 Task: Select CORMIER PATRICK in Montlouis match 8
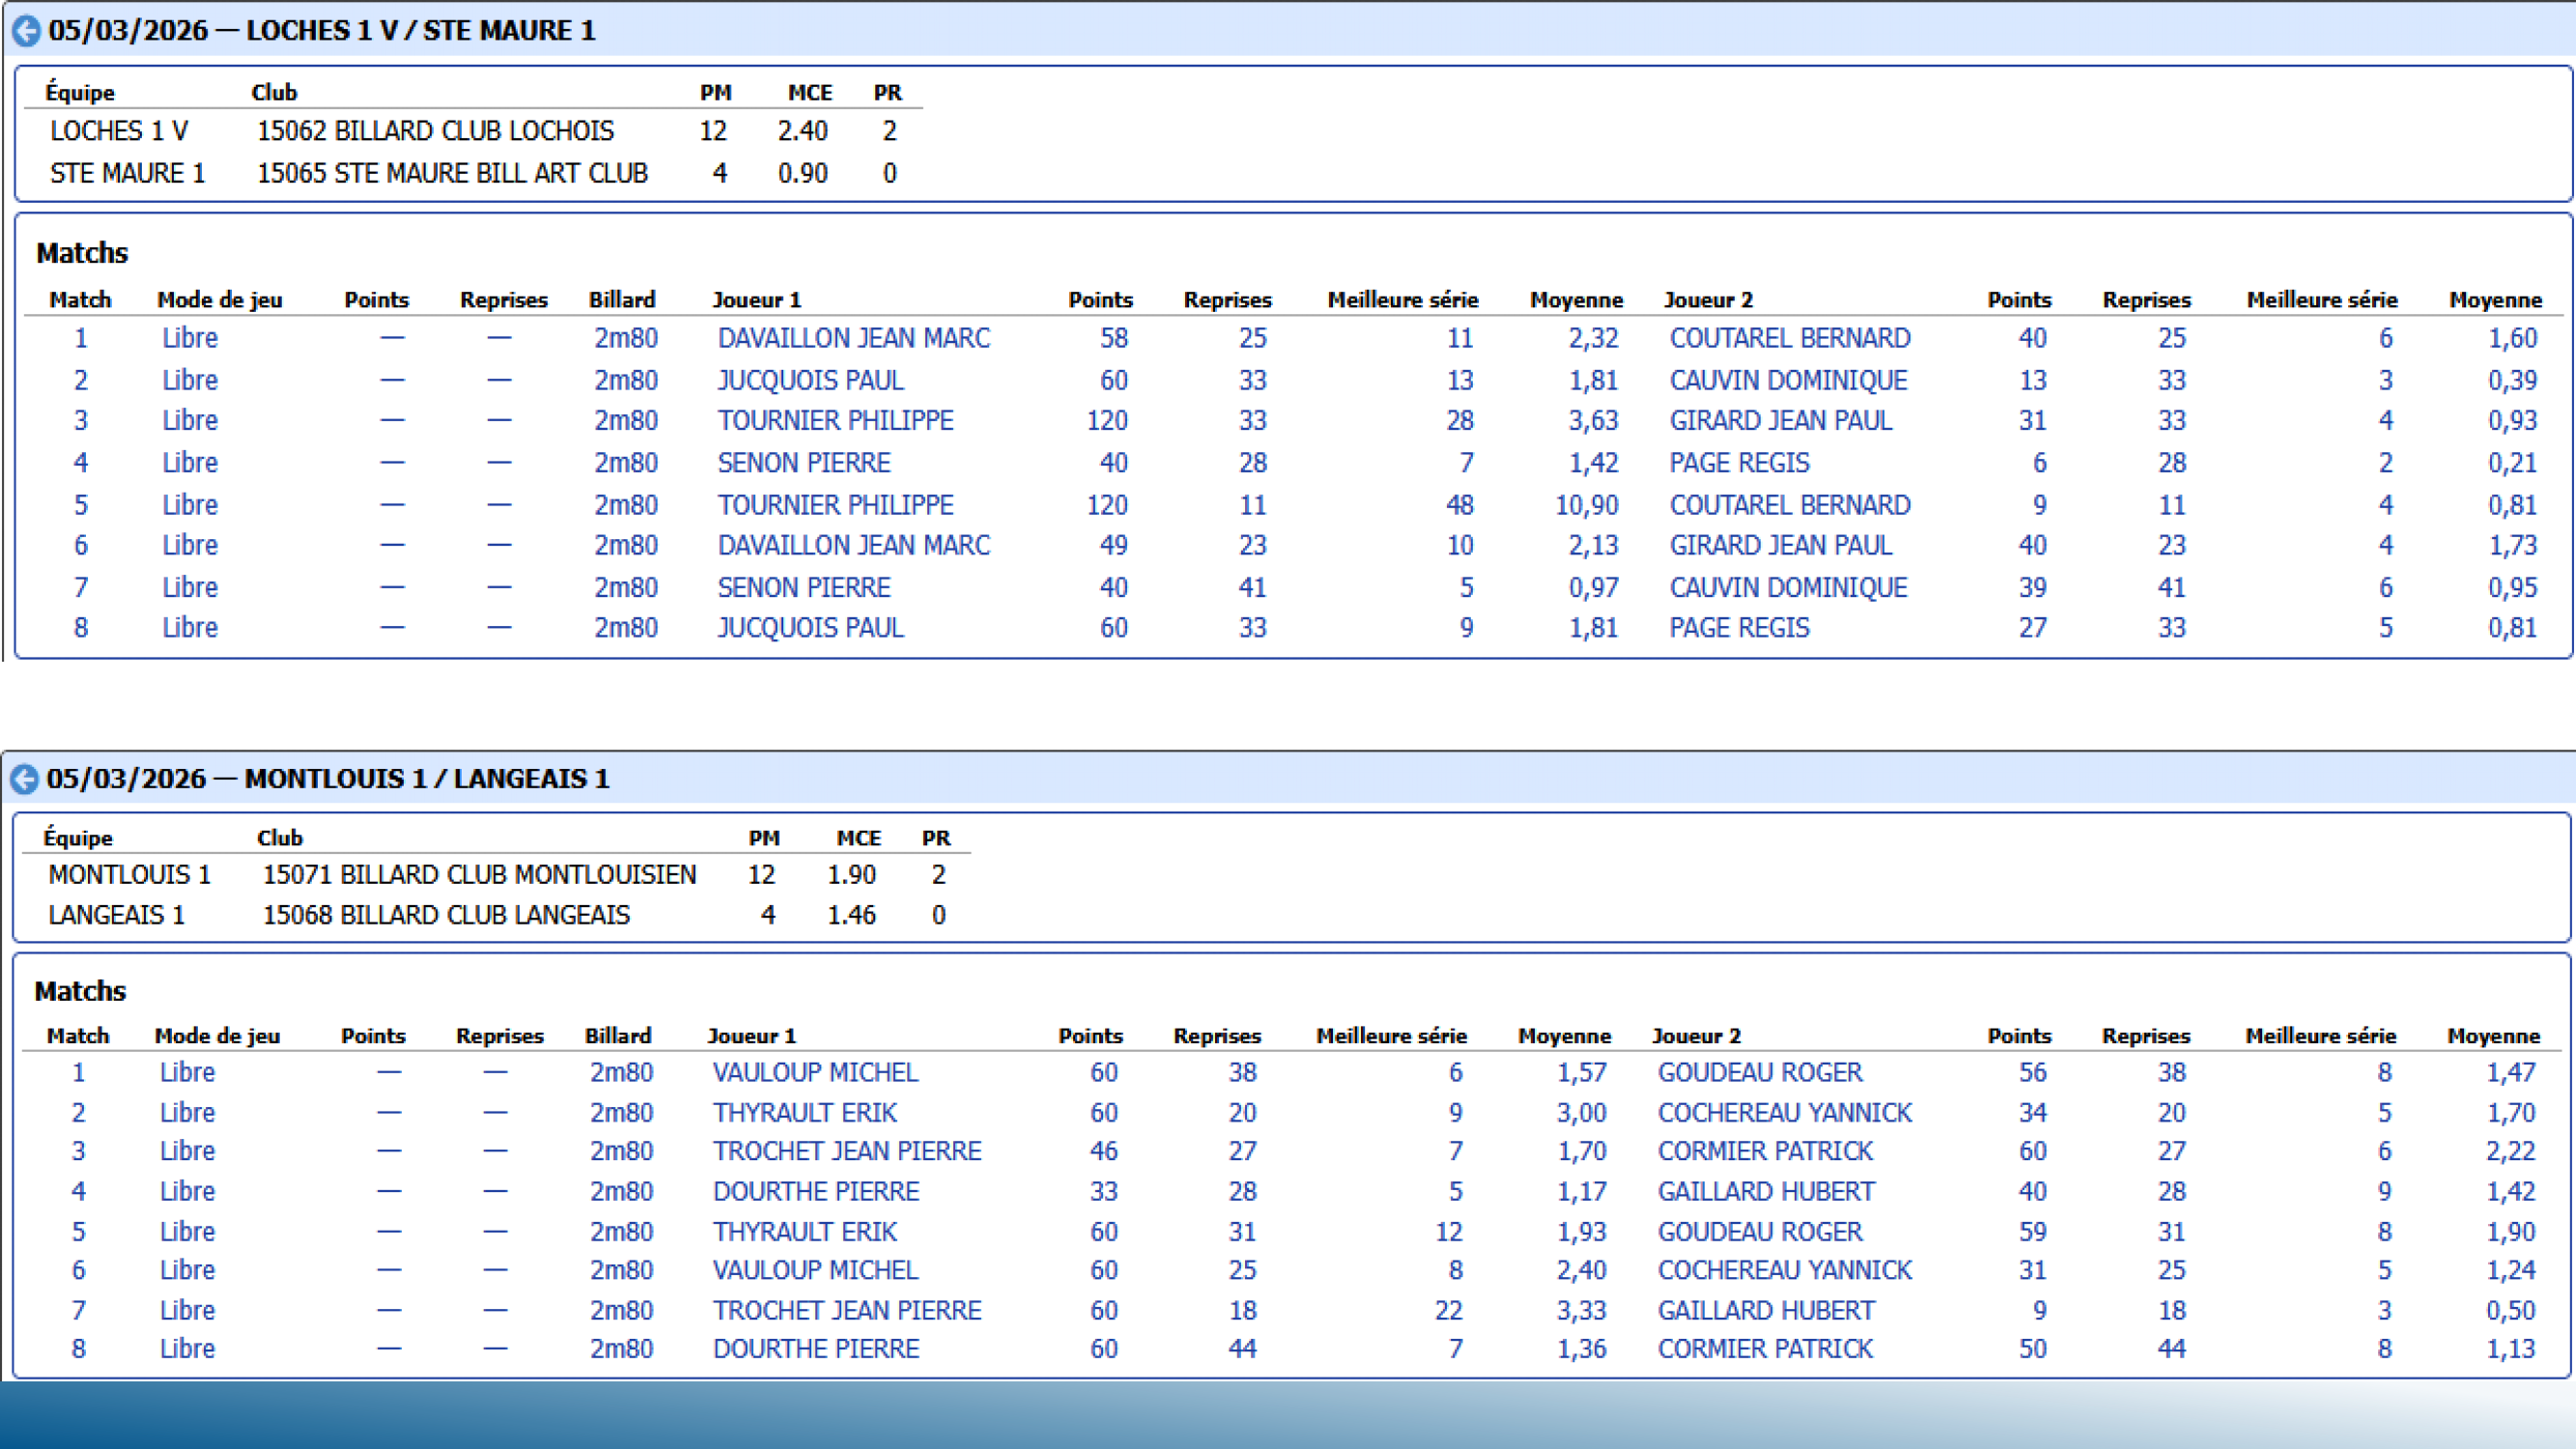1765,1348
